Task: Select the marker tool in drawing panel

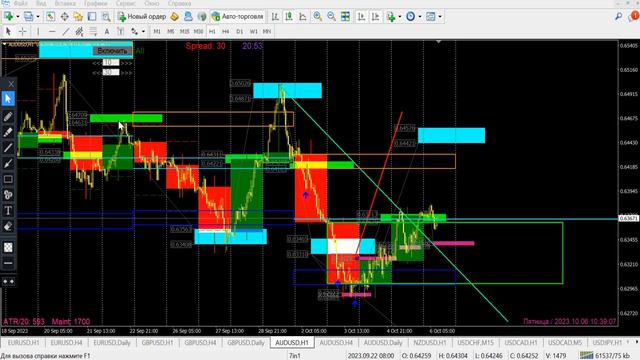Action: 8,132
